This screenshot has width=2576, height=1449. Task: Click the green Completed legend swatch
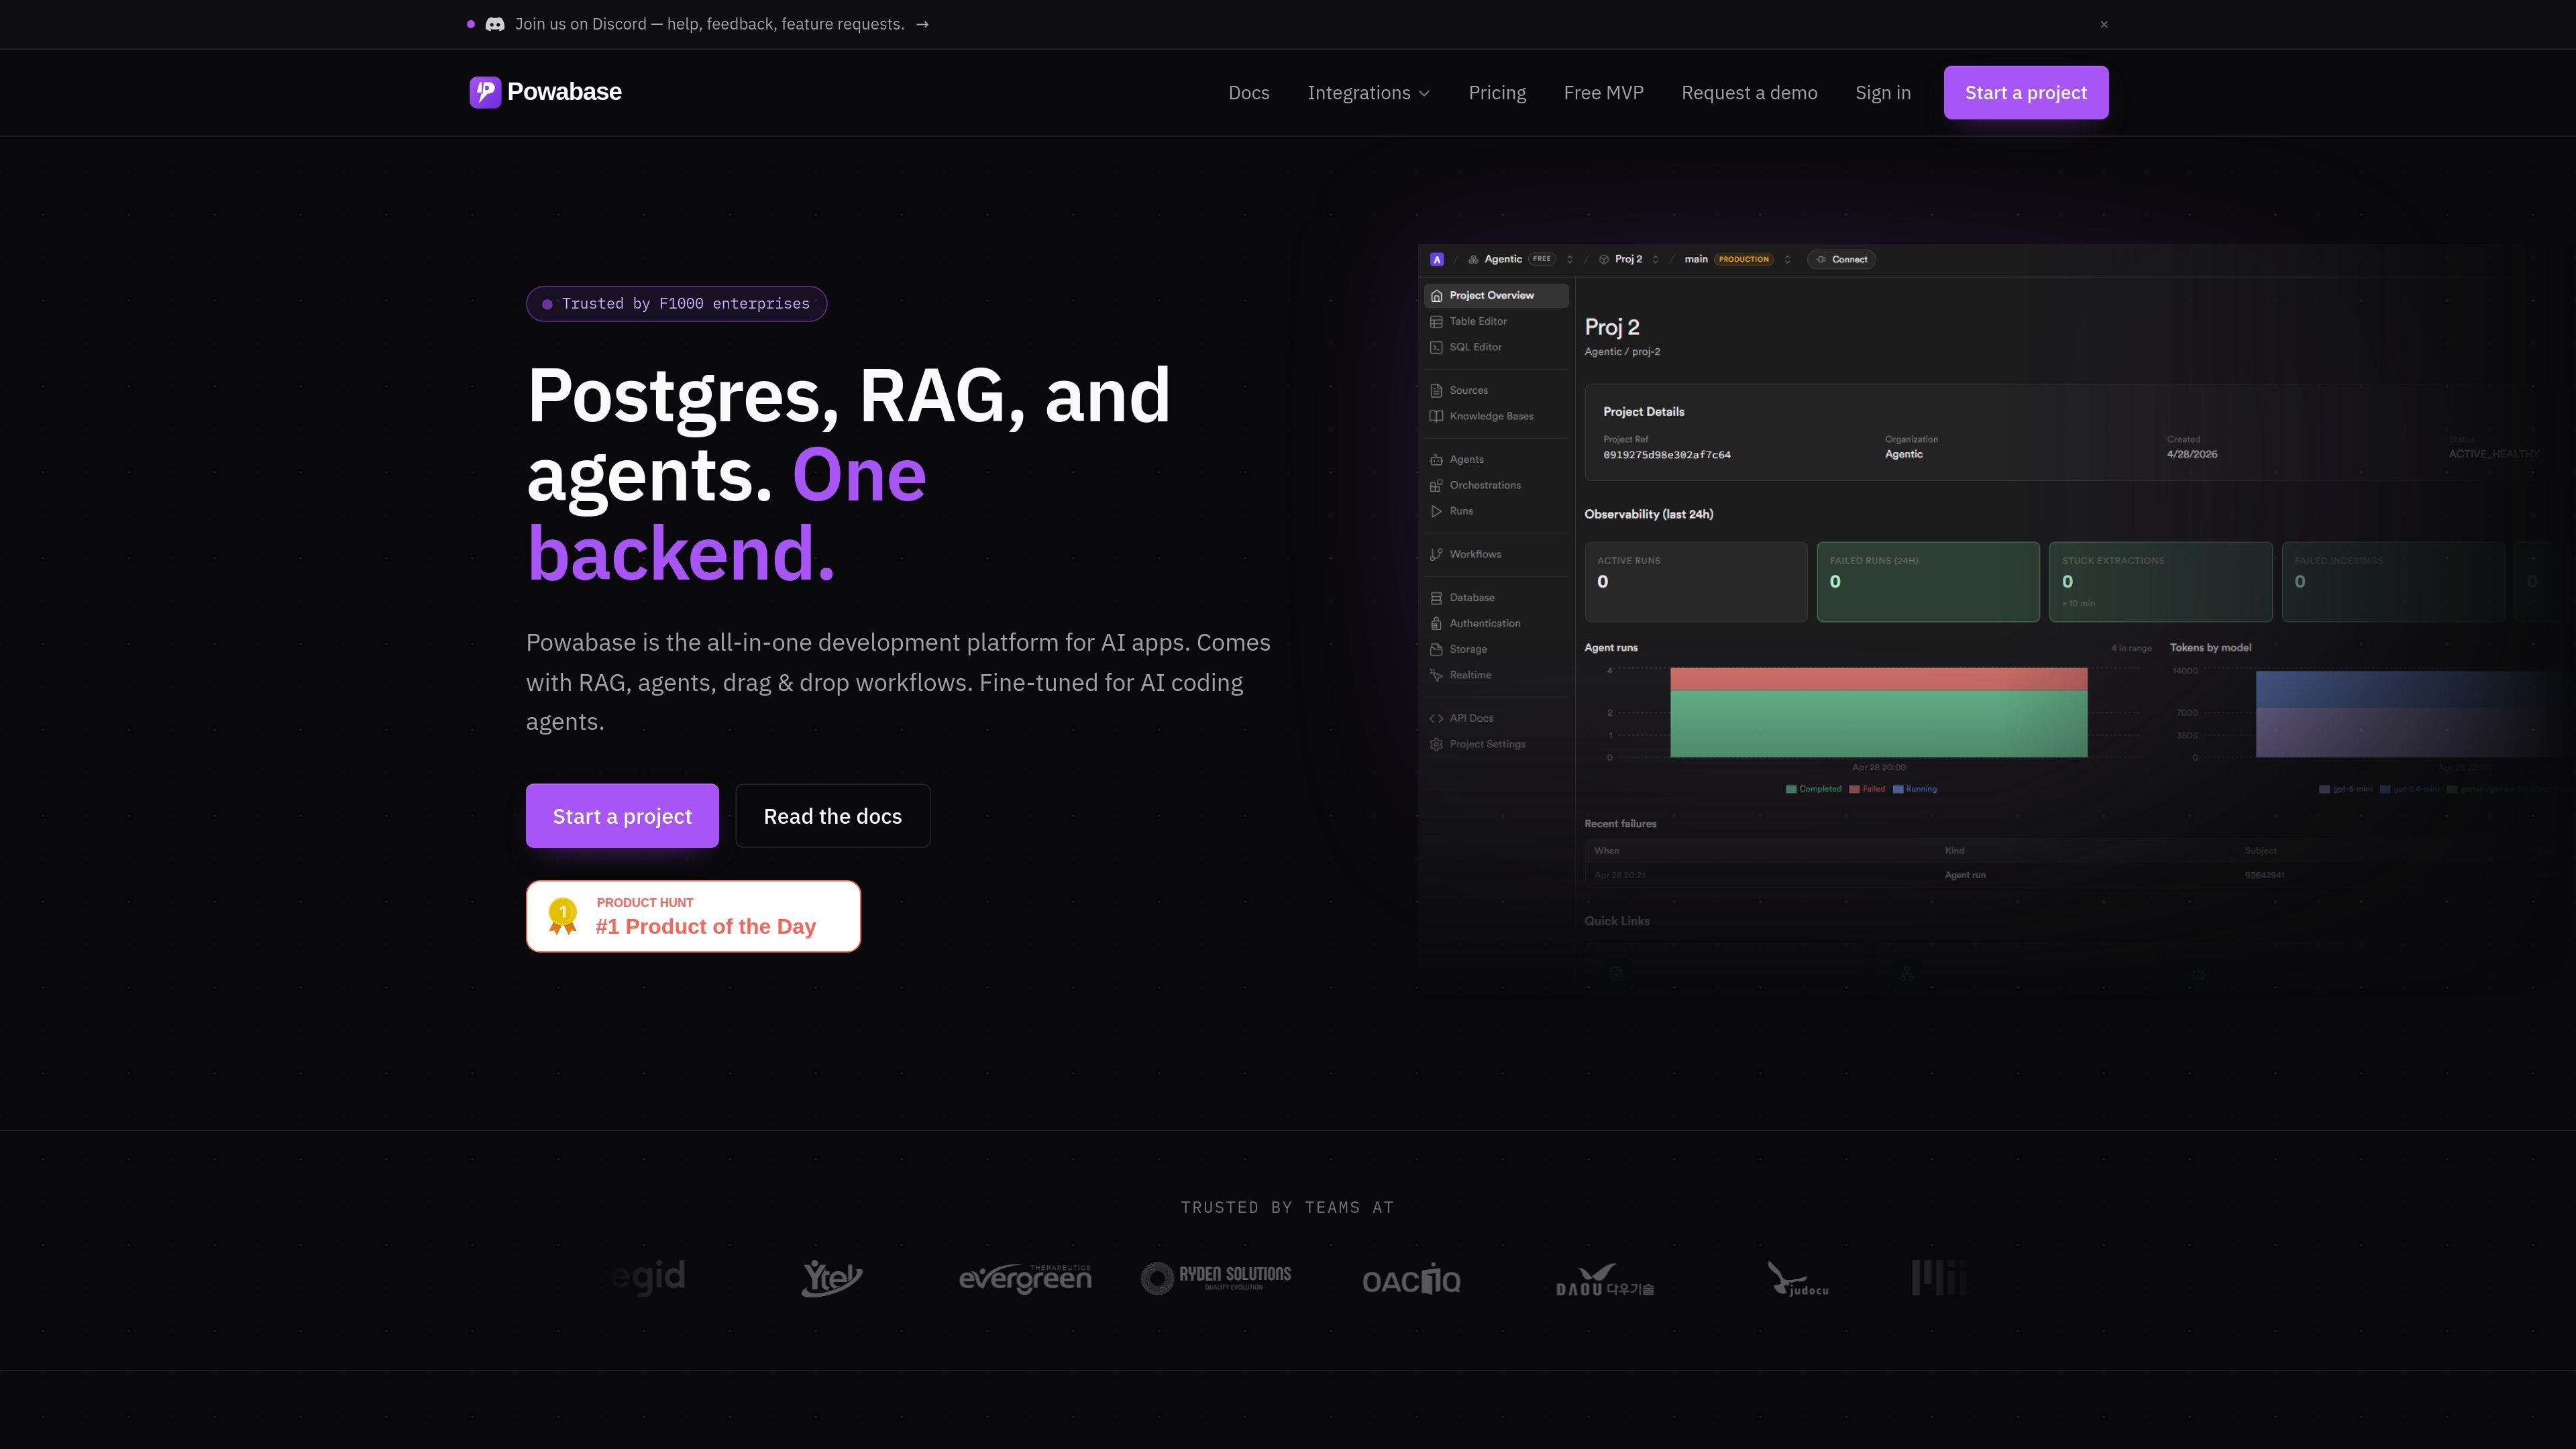point(1791,789)
